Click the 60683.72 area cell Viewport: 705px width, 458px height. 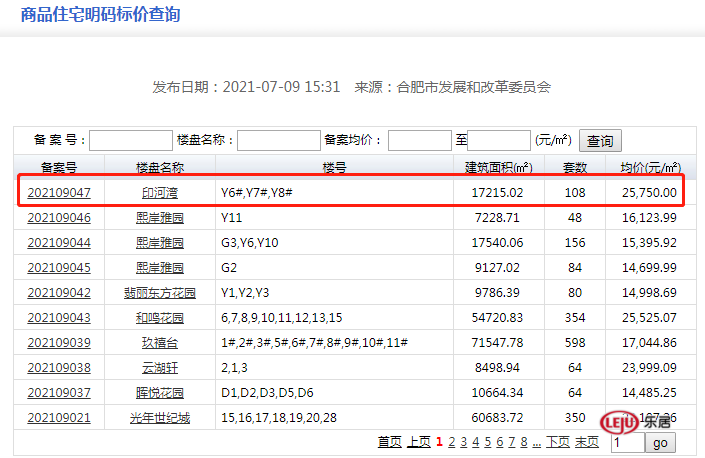click(497, 418)
